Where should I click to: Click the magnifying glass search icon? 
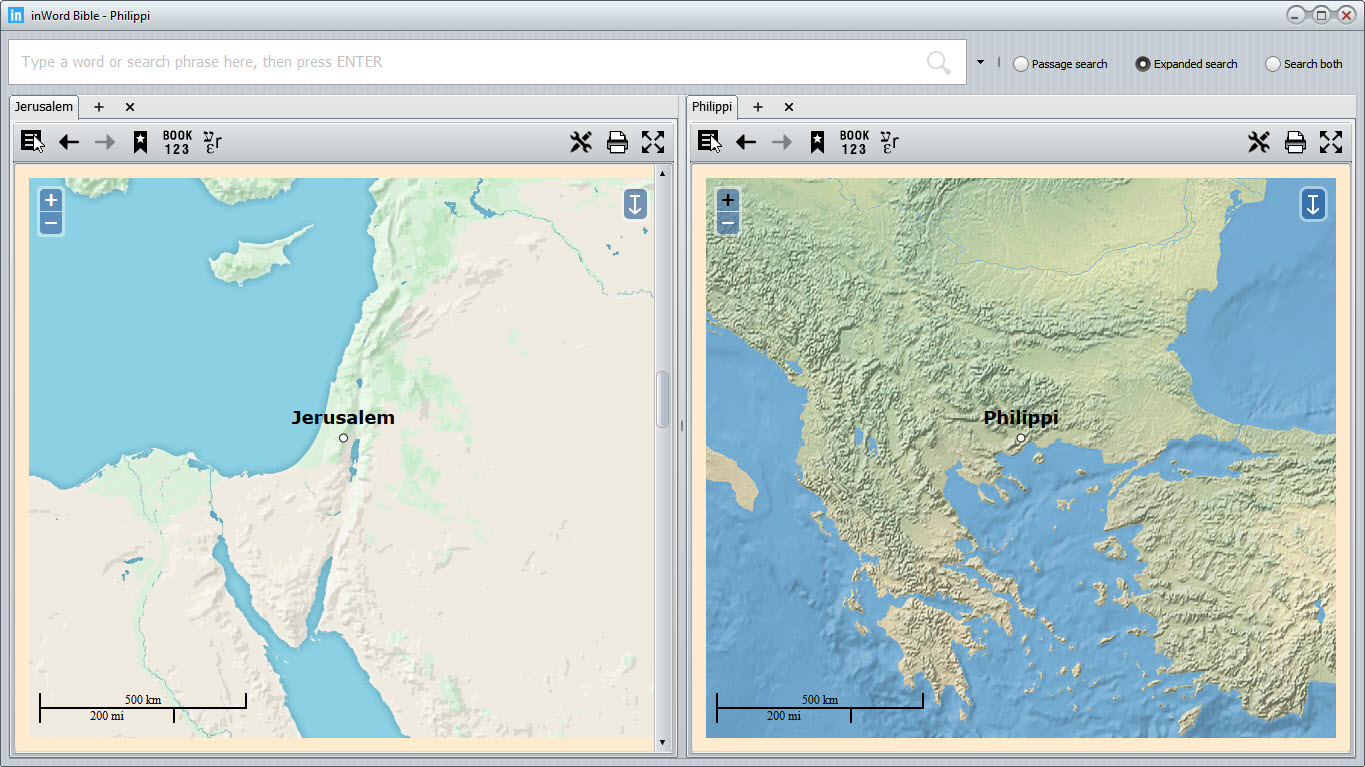938,63
